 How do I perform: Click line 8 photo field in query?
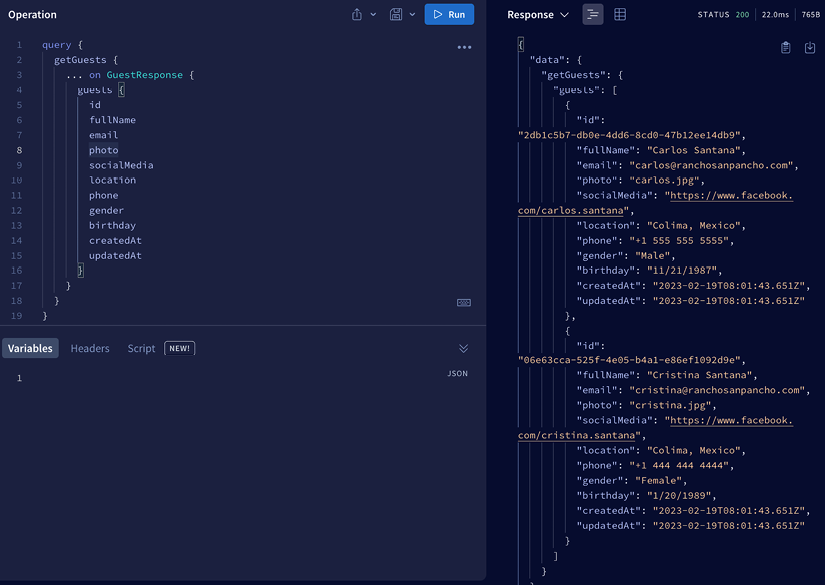104,150
